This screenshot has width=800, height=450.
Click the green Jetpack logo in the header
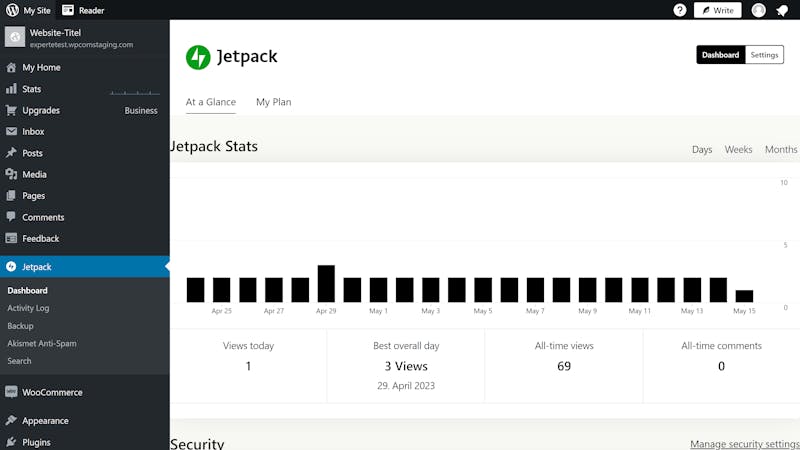[x=198, y=57]
